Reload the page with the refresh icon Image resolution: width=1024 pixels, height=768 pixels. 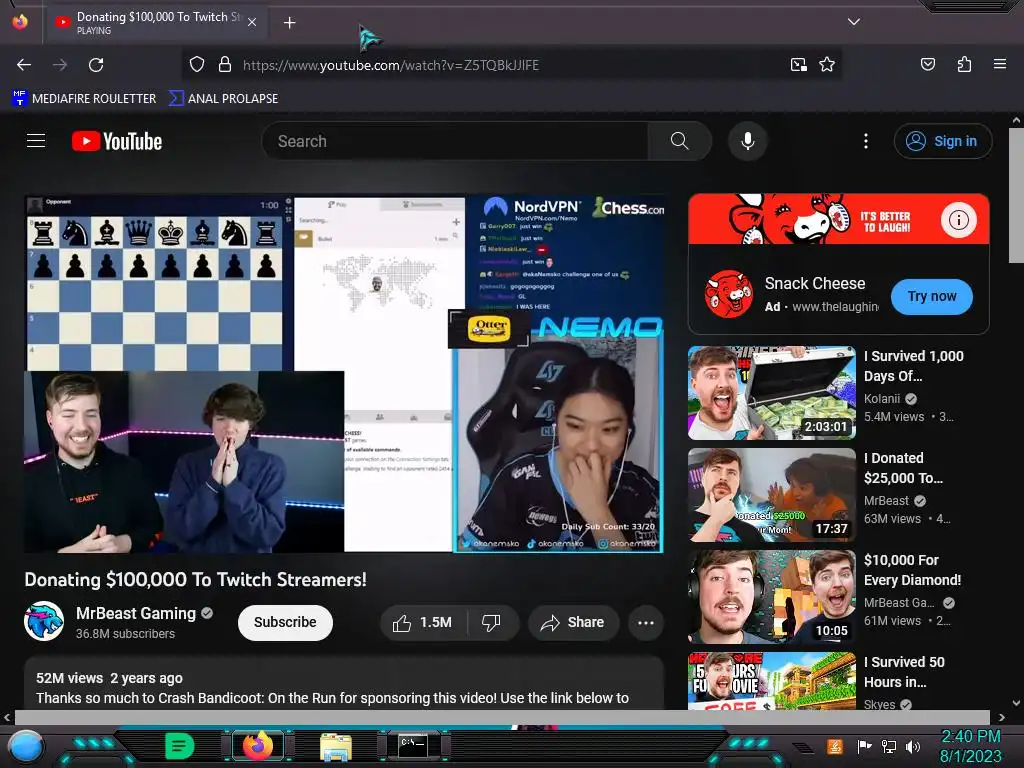coord(96,65)
